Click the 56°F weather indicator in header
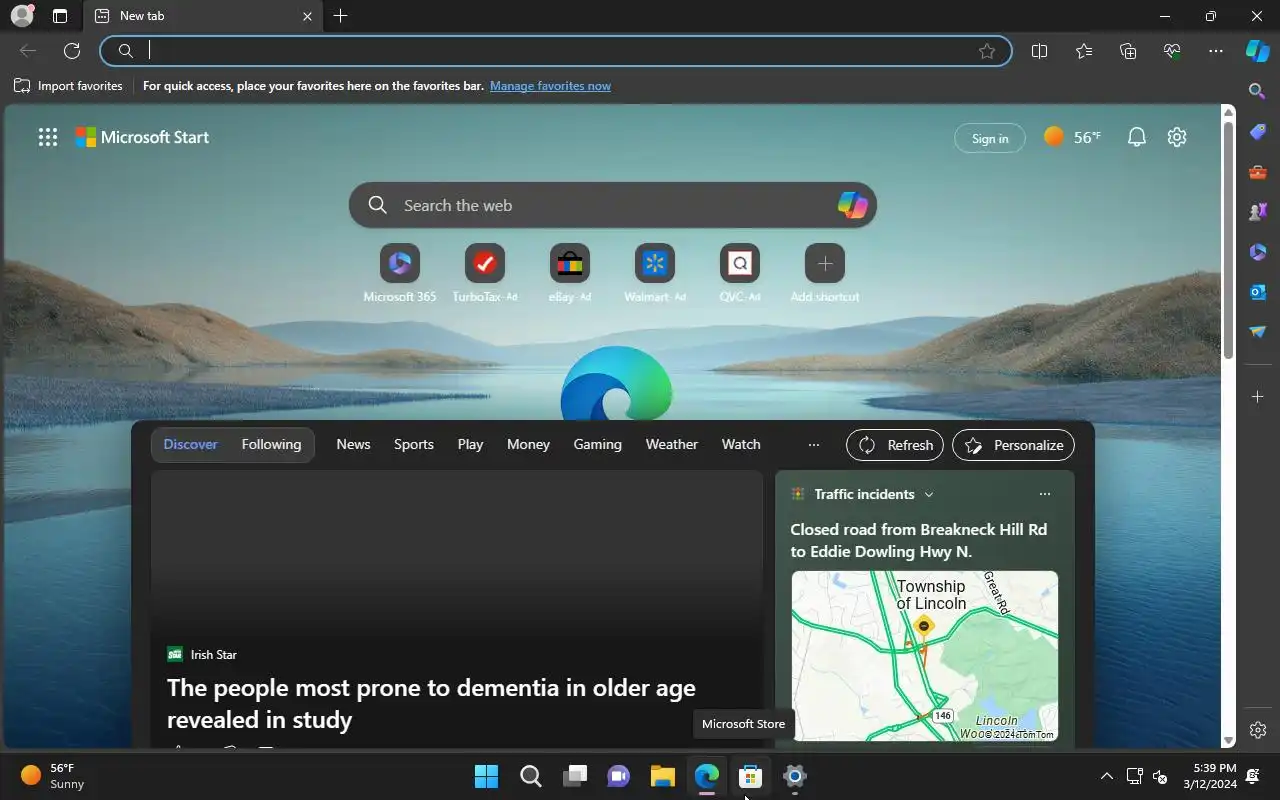 [1072, 137]
